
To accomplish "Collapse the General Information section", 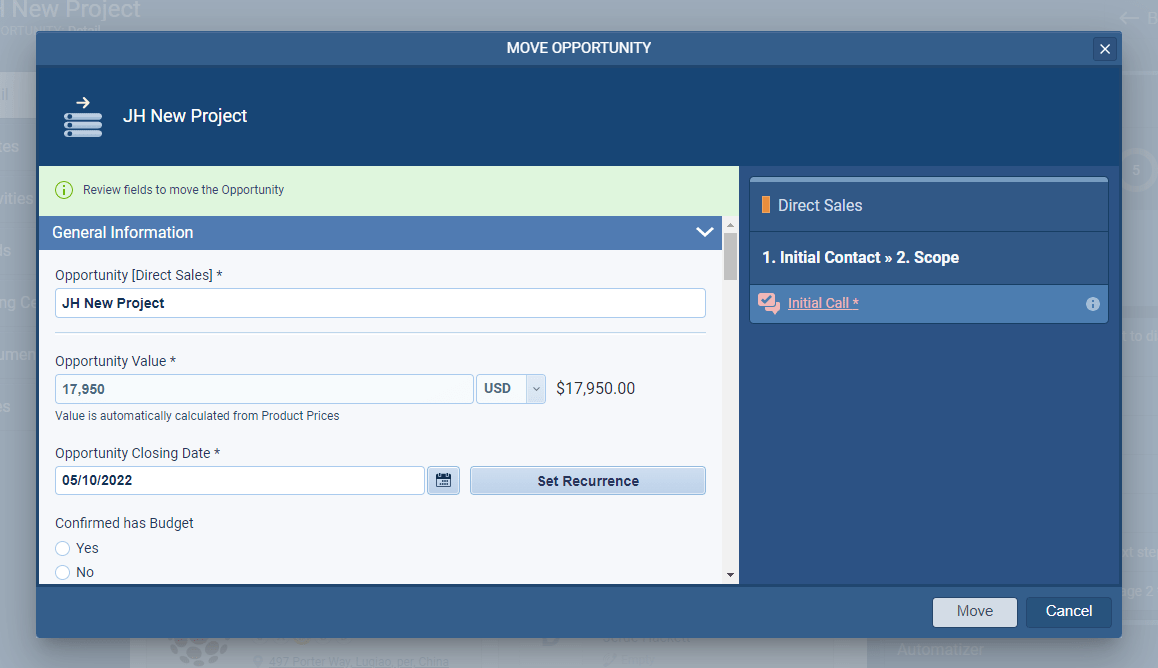I will tap(704, 231).
